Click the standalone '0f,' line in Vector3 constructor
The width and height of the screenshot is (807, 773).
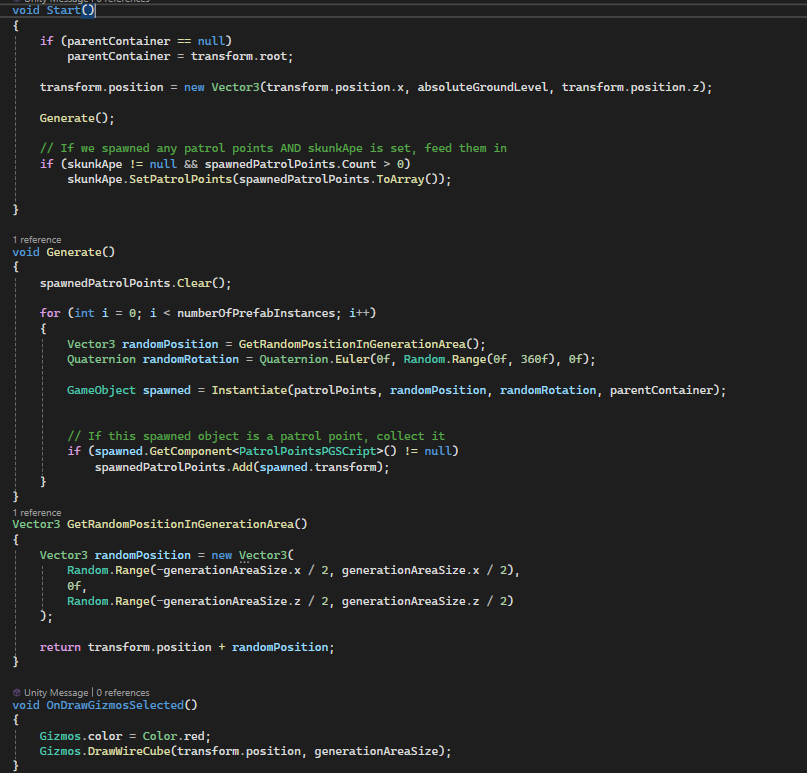point(77,586)
